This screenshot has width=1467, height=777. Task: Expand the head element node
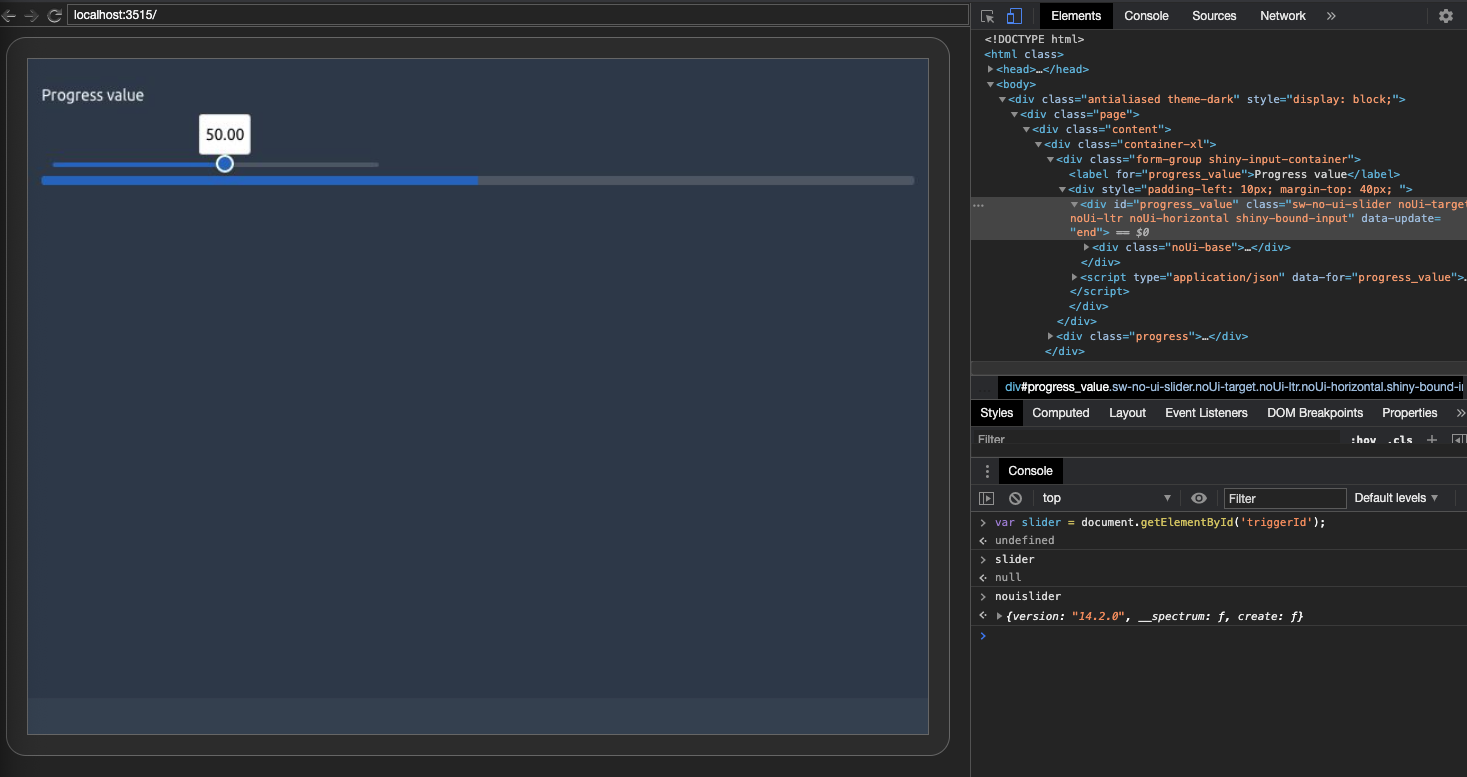click(990, 70)
